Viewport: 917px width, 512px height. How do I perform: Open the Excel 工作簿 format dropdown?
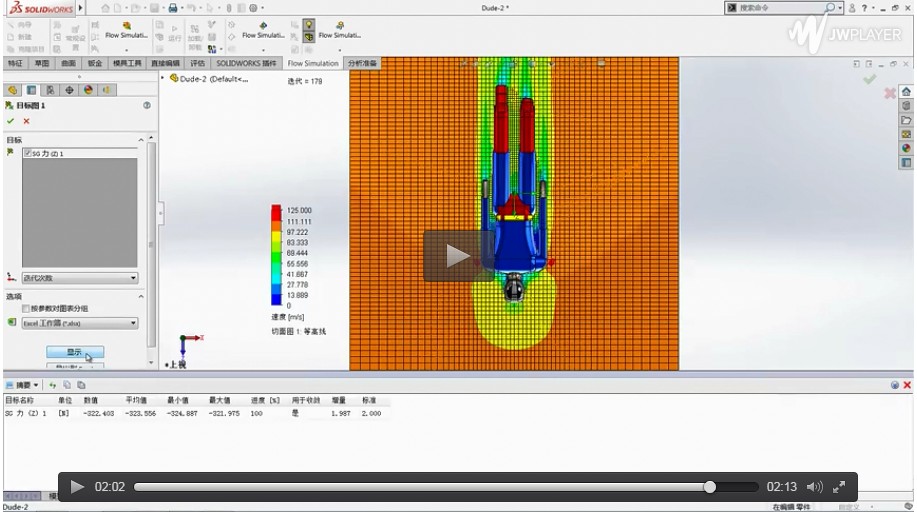(x=80, y=323)
